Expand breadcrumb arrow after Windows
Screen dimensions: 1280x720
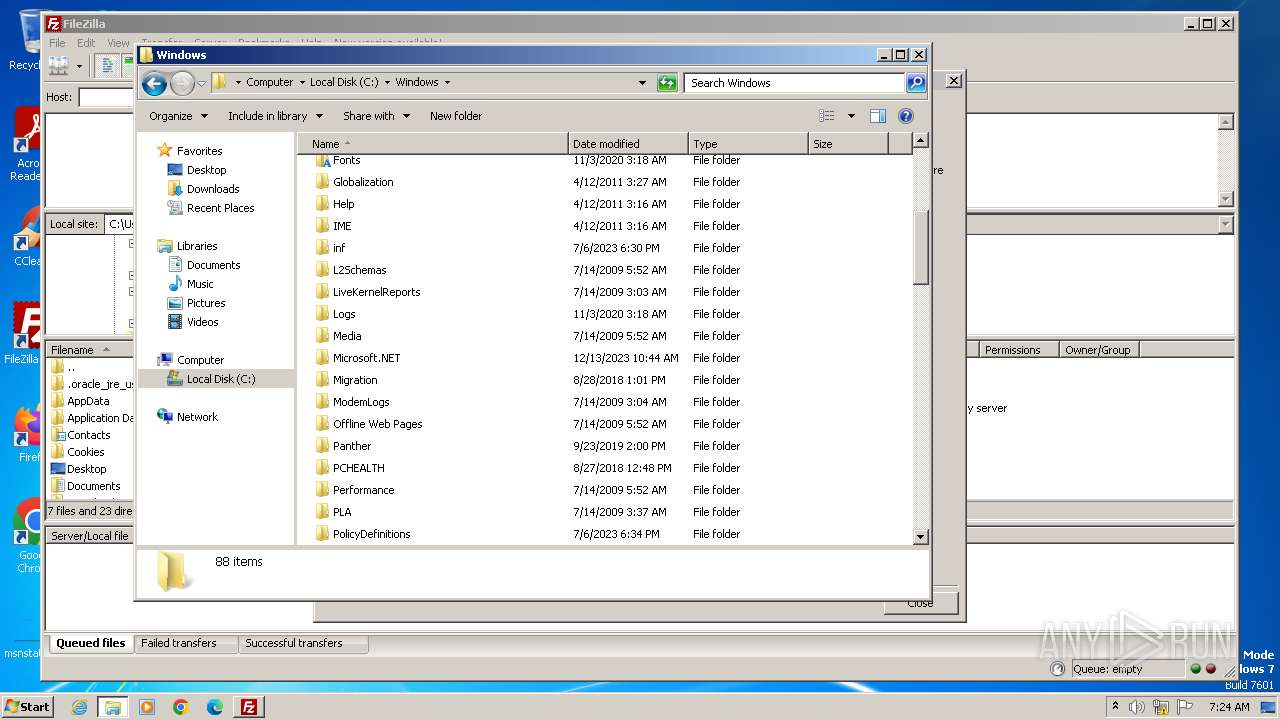447,83
